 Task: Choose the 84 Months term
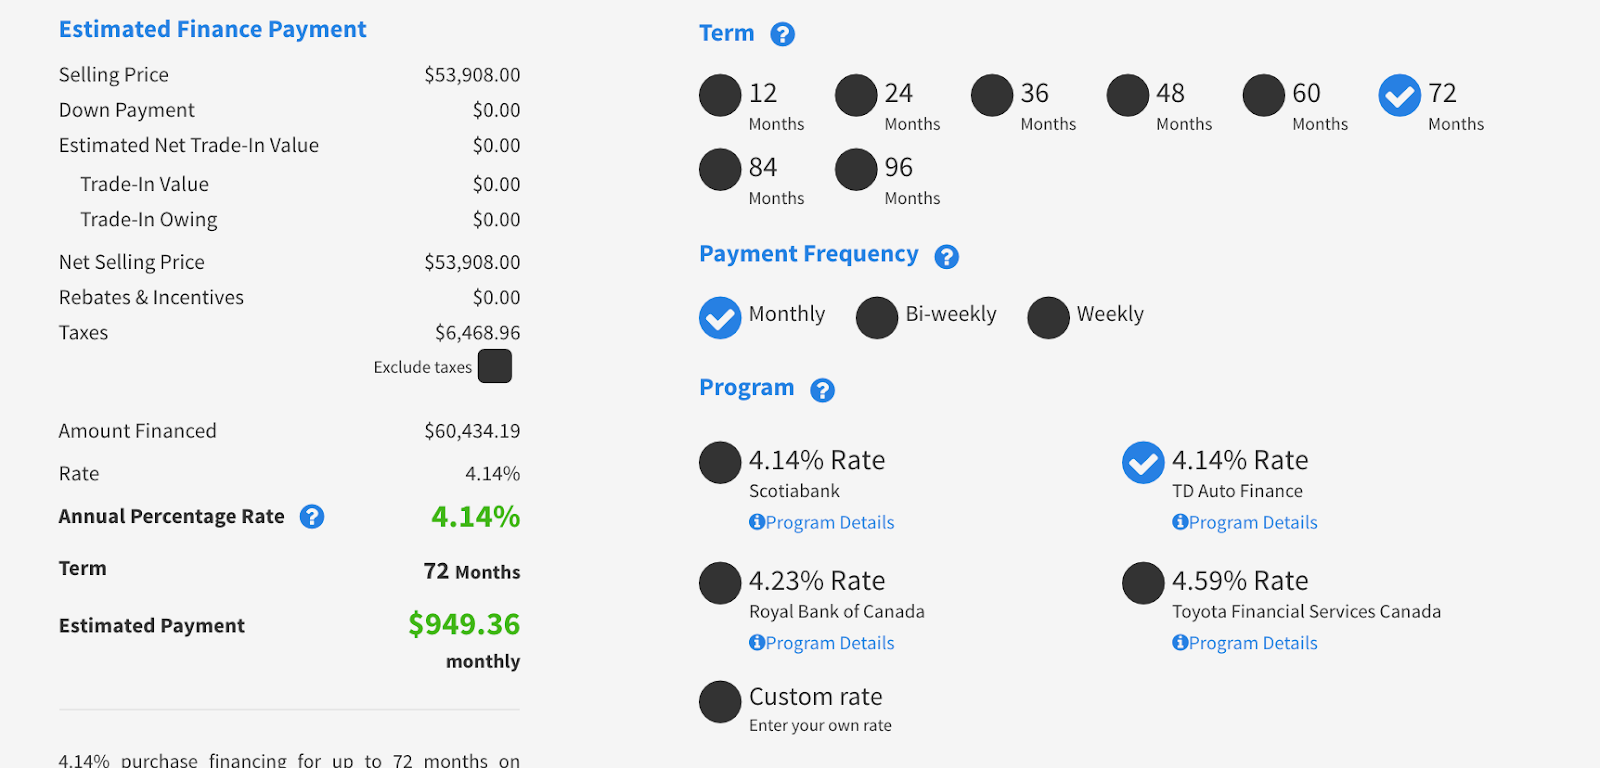720,170
